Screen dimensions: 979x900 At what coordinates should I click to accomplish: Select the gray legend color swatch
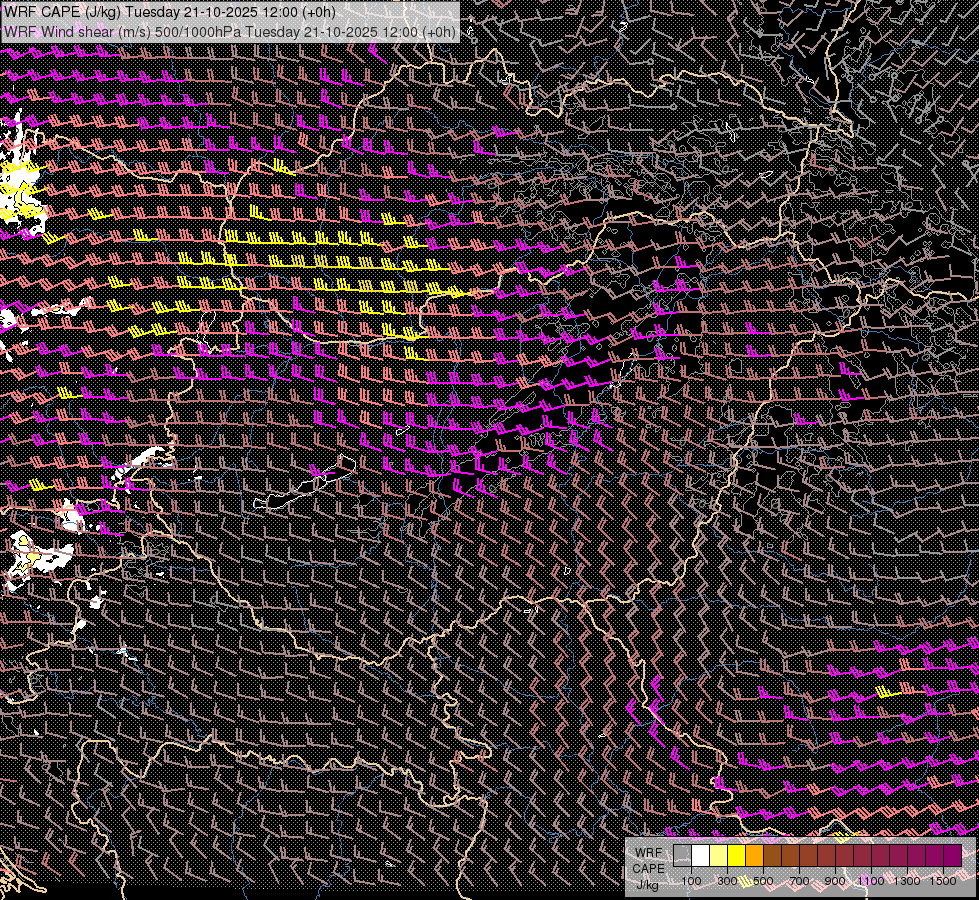[x=682, y=855]
